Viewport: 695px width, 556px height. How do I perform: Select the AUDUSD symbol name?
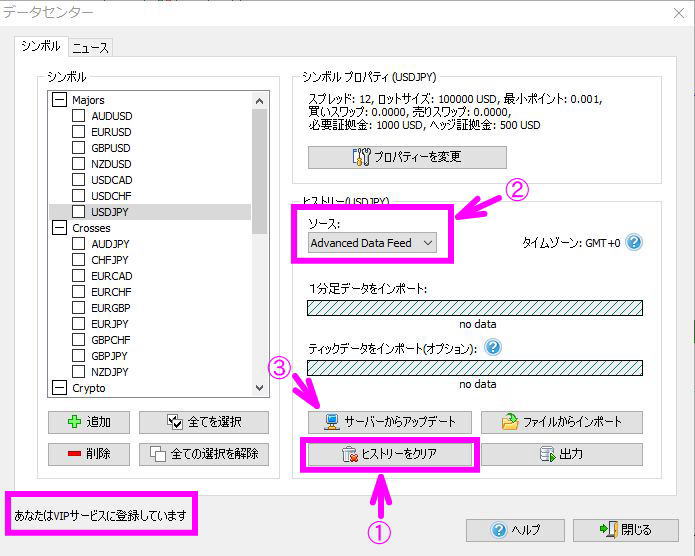112,116
